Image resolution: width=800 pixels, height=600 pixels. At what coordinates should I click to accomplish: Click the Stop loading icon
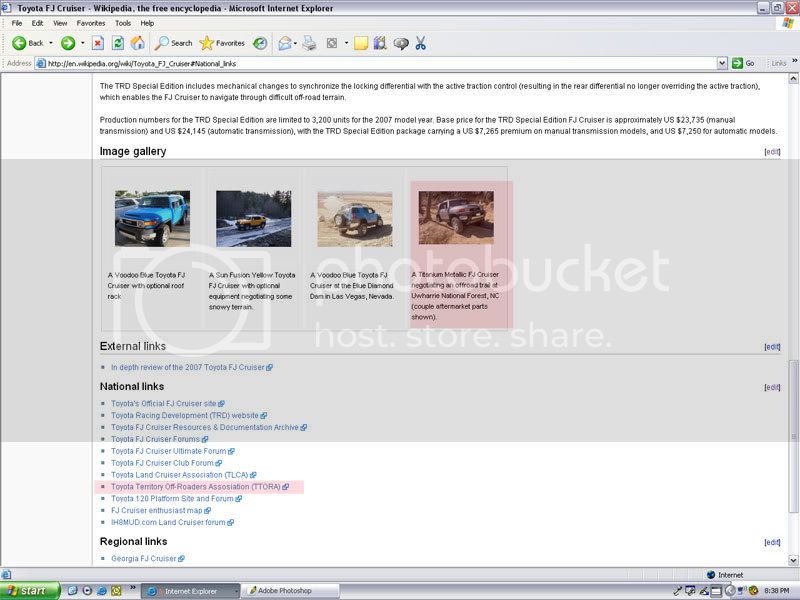click(x=98, y=43)
